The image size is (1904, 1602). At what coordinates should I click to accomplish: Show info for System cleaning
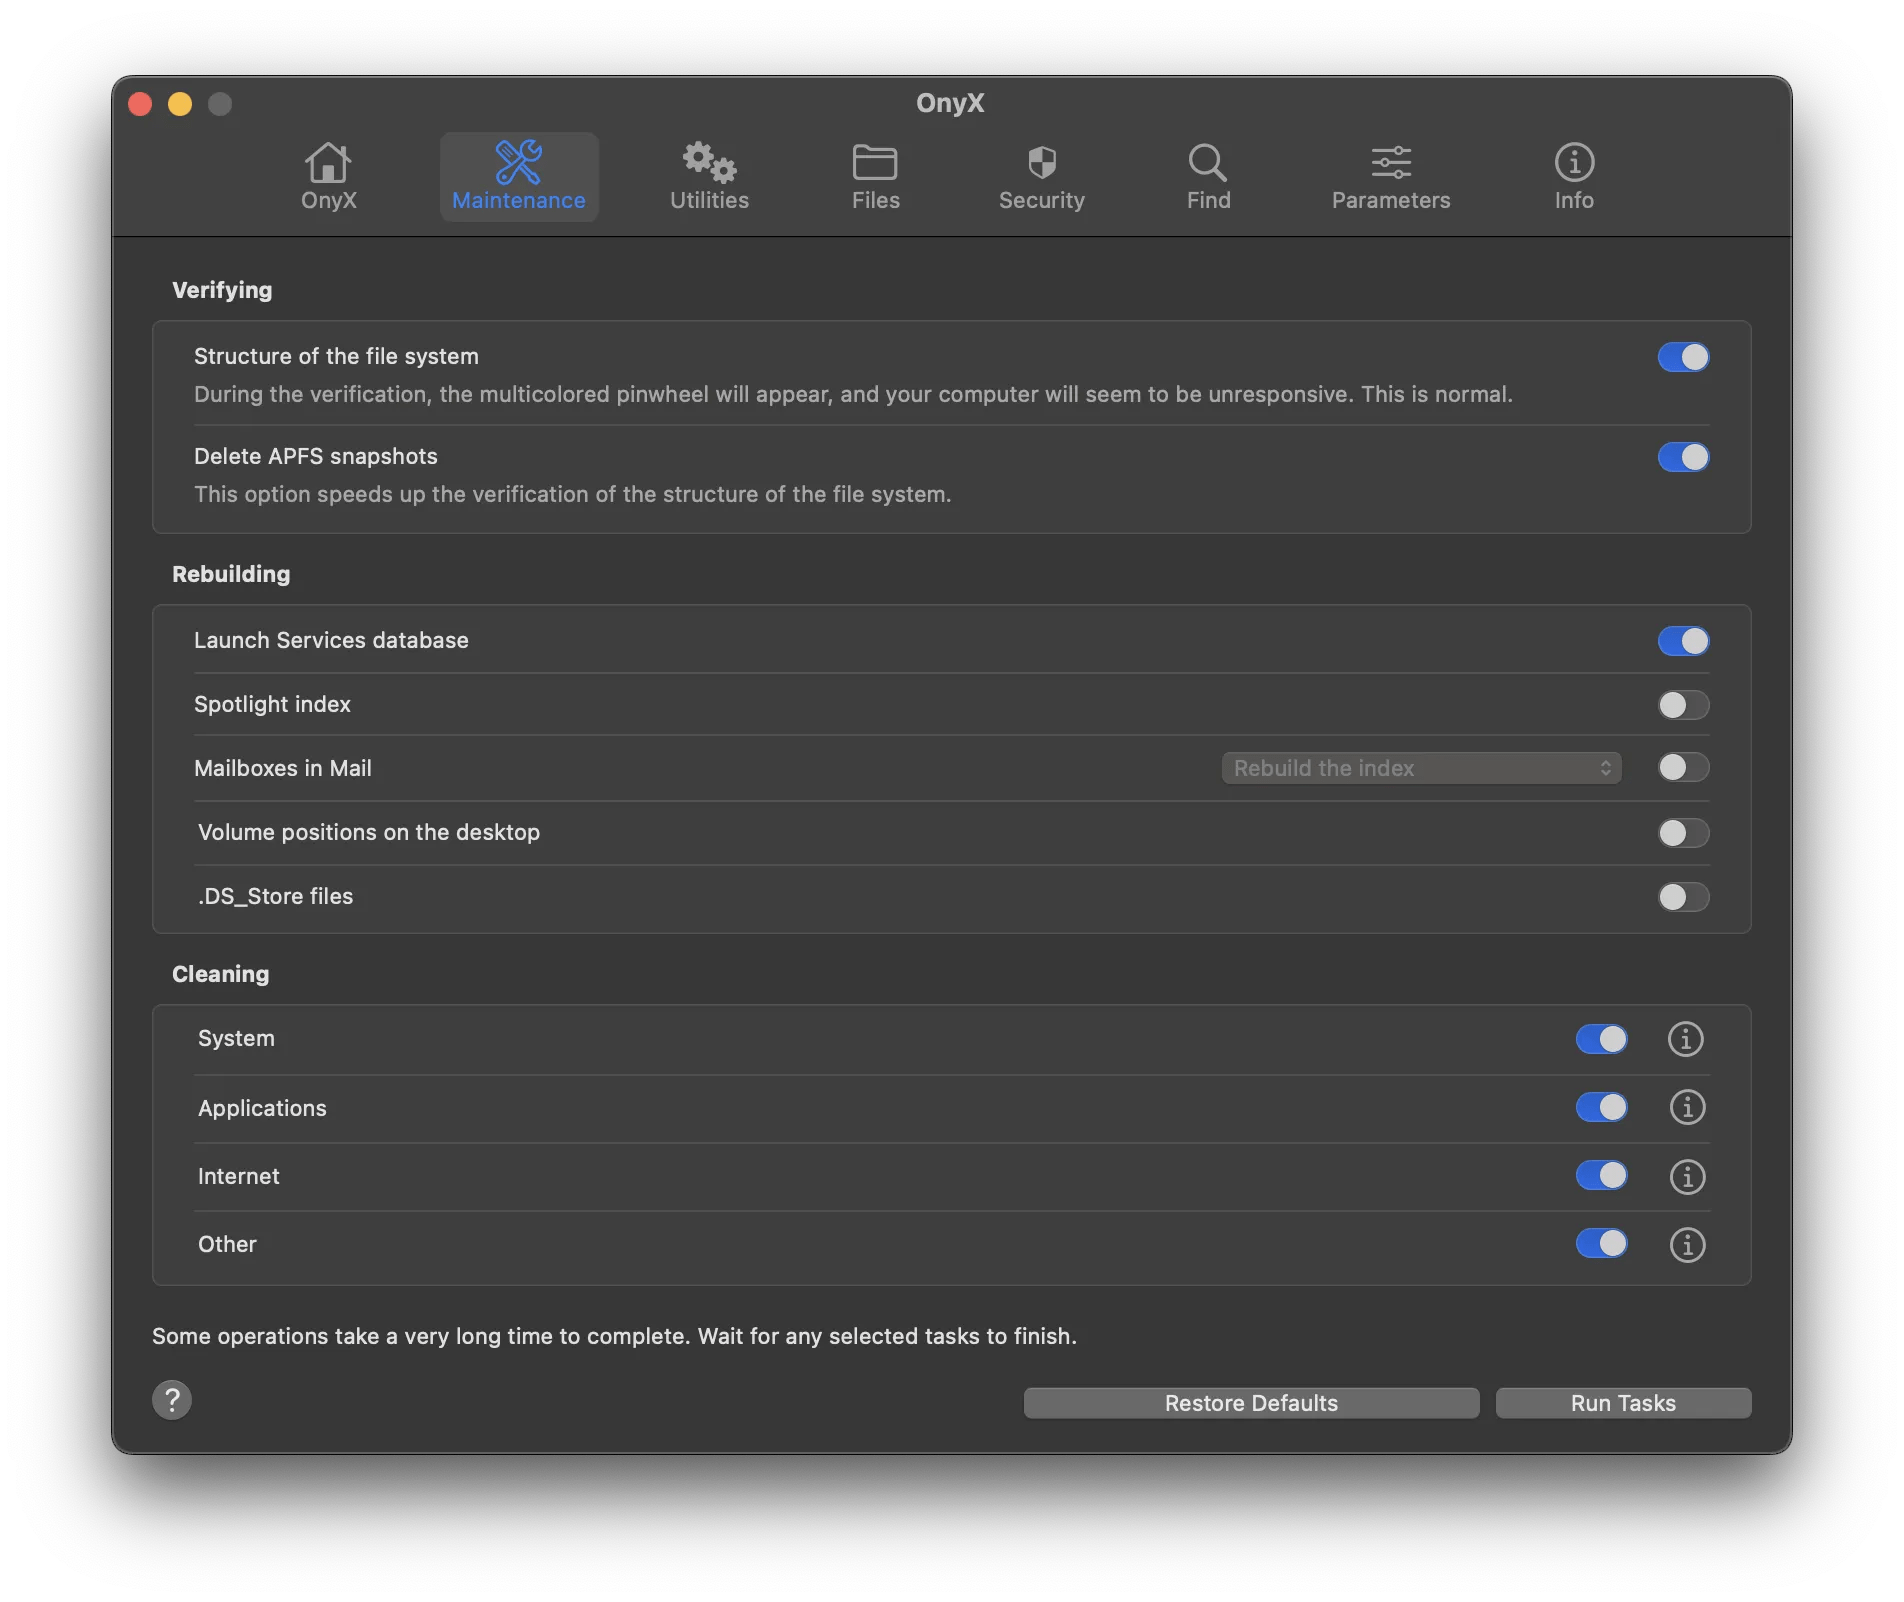[1685, 1039]
